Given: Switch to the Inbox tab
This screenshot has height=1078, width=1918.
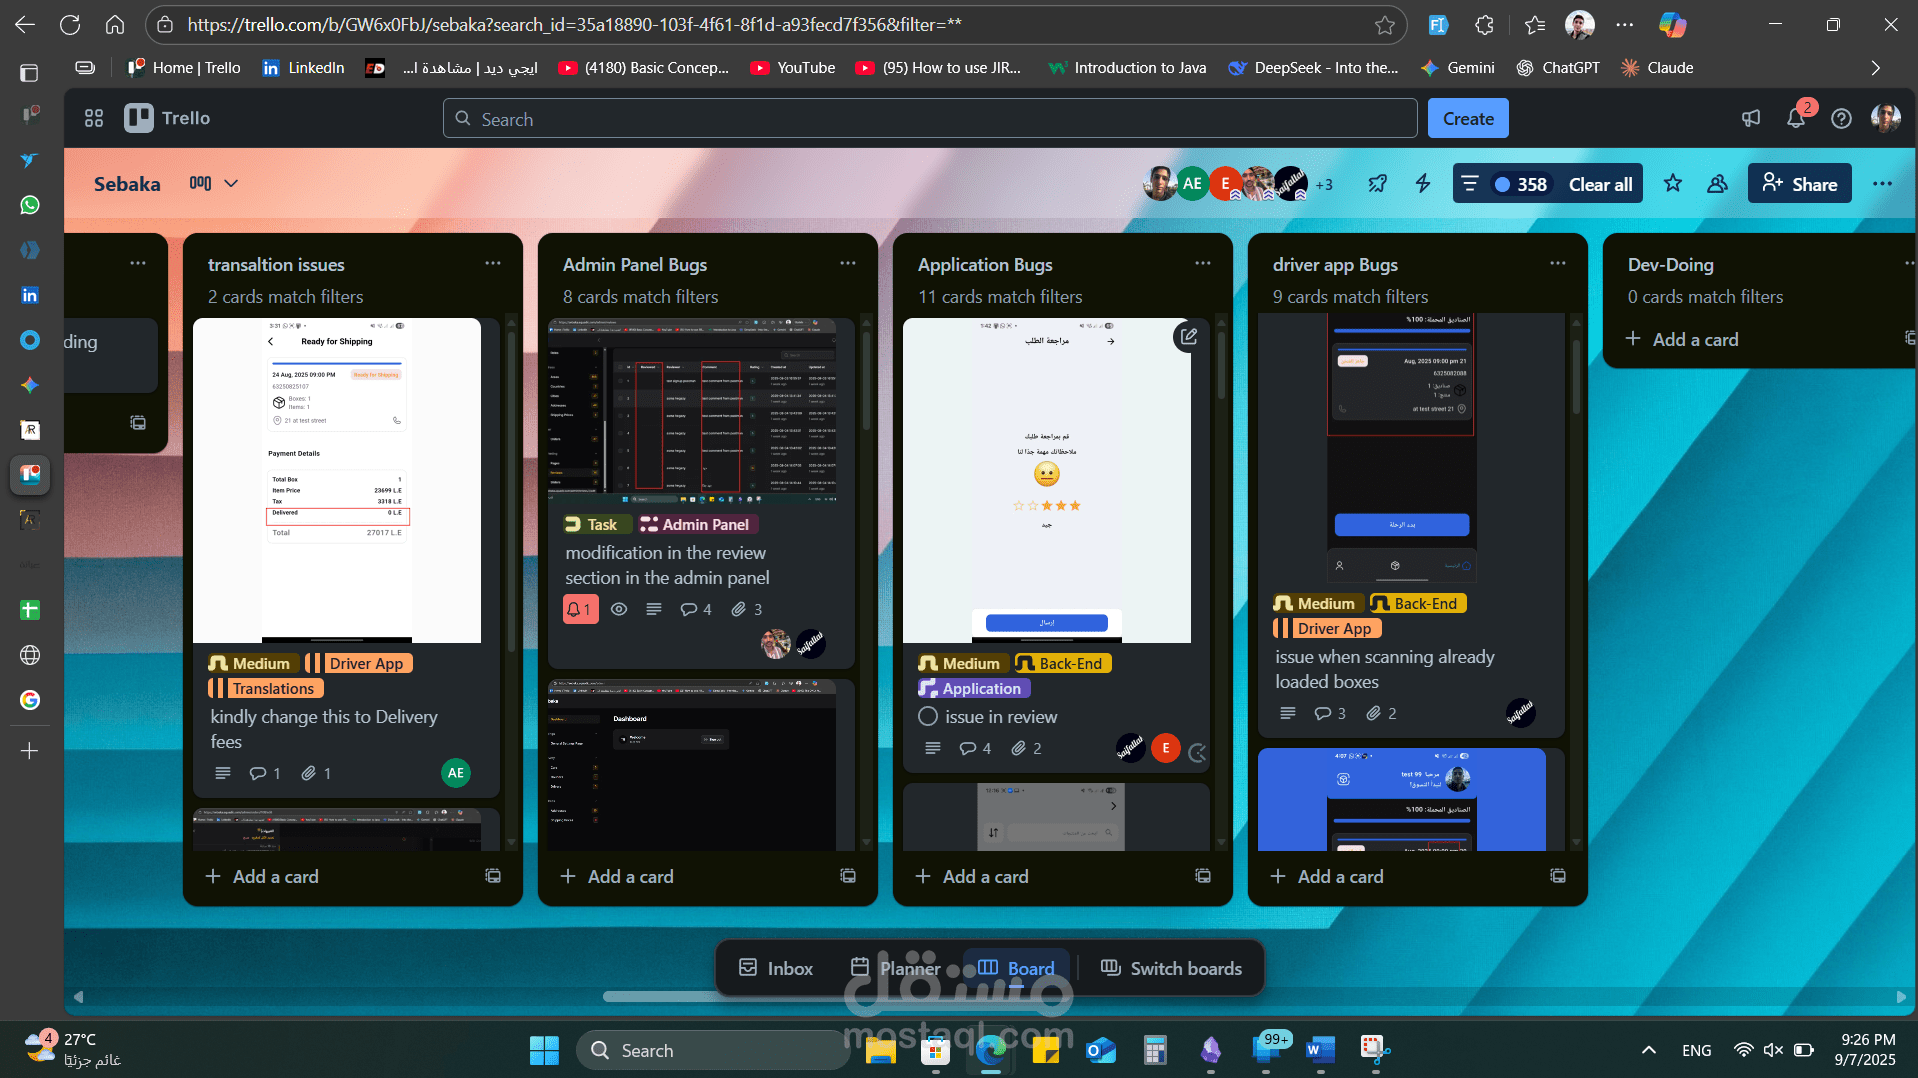Looking at the screenshot, I should click(776, 968).
